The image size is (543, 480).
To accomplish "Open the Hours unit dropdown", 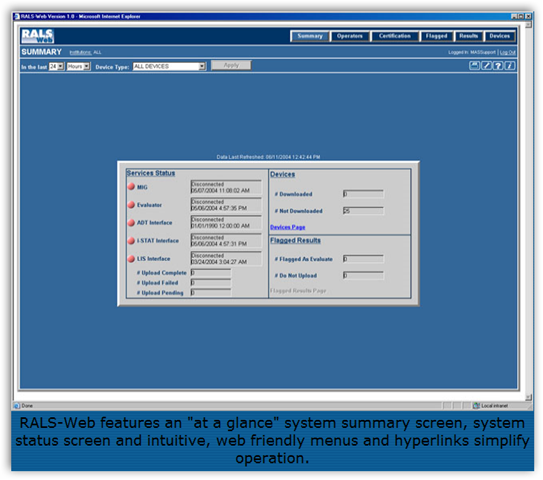I will (79, 66).
